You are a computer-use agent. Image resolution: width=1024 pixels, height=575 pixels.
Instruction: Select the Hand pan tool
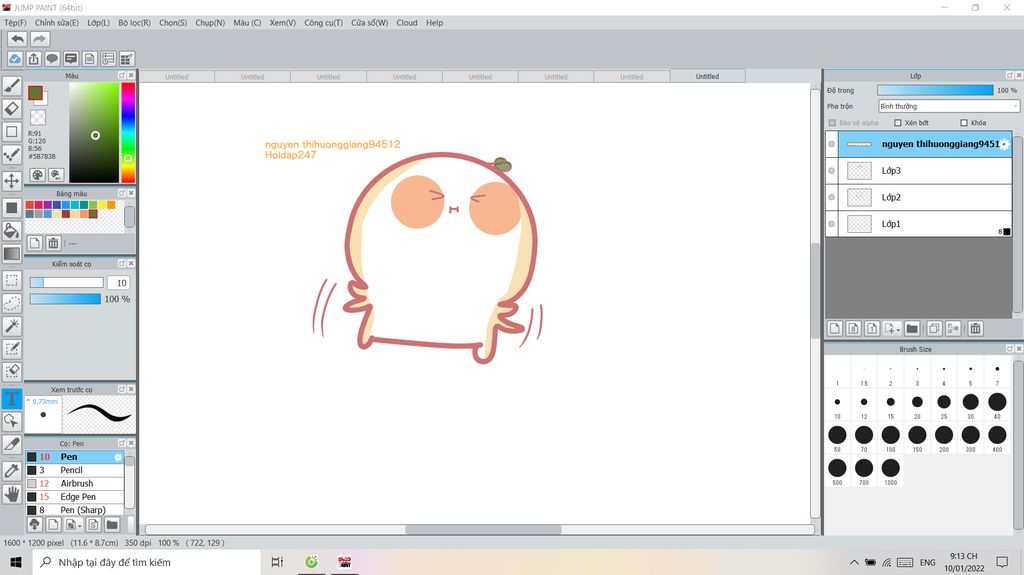click(x=12, y=494)
